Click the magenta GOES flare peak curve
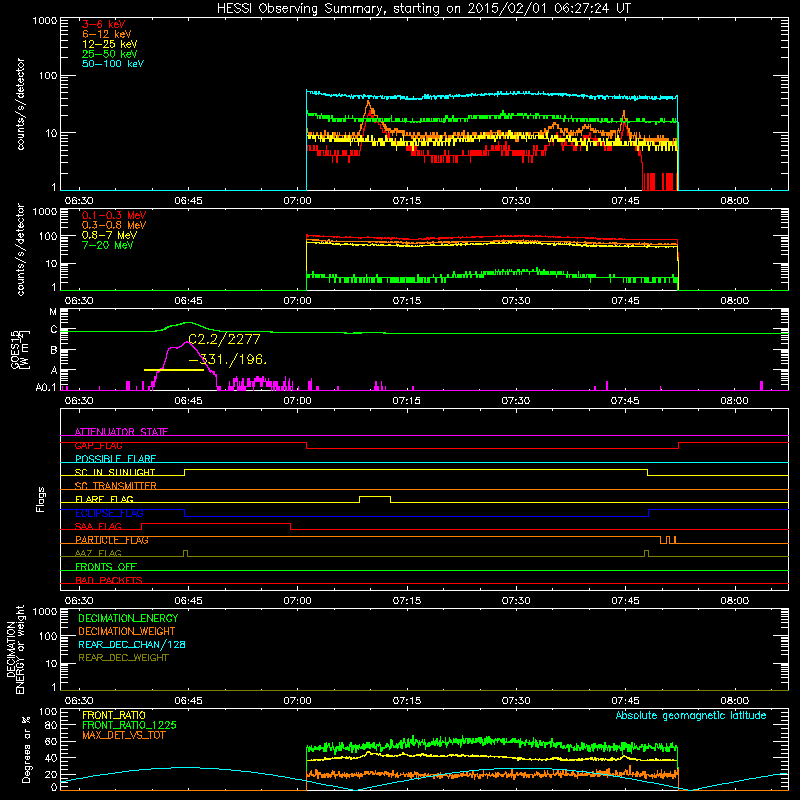 187,343
